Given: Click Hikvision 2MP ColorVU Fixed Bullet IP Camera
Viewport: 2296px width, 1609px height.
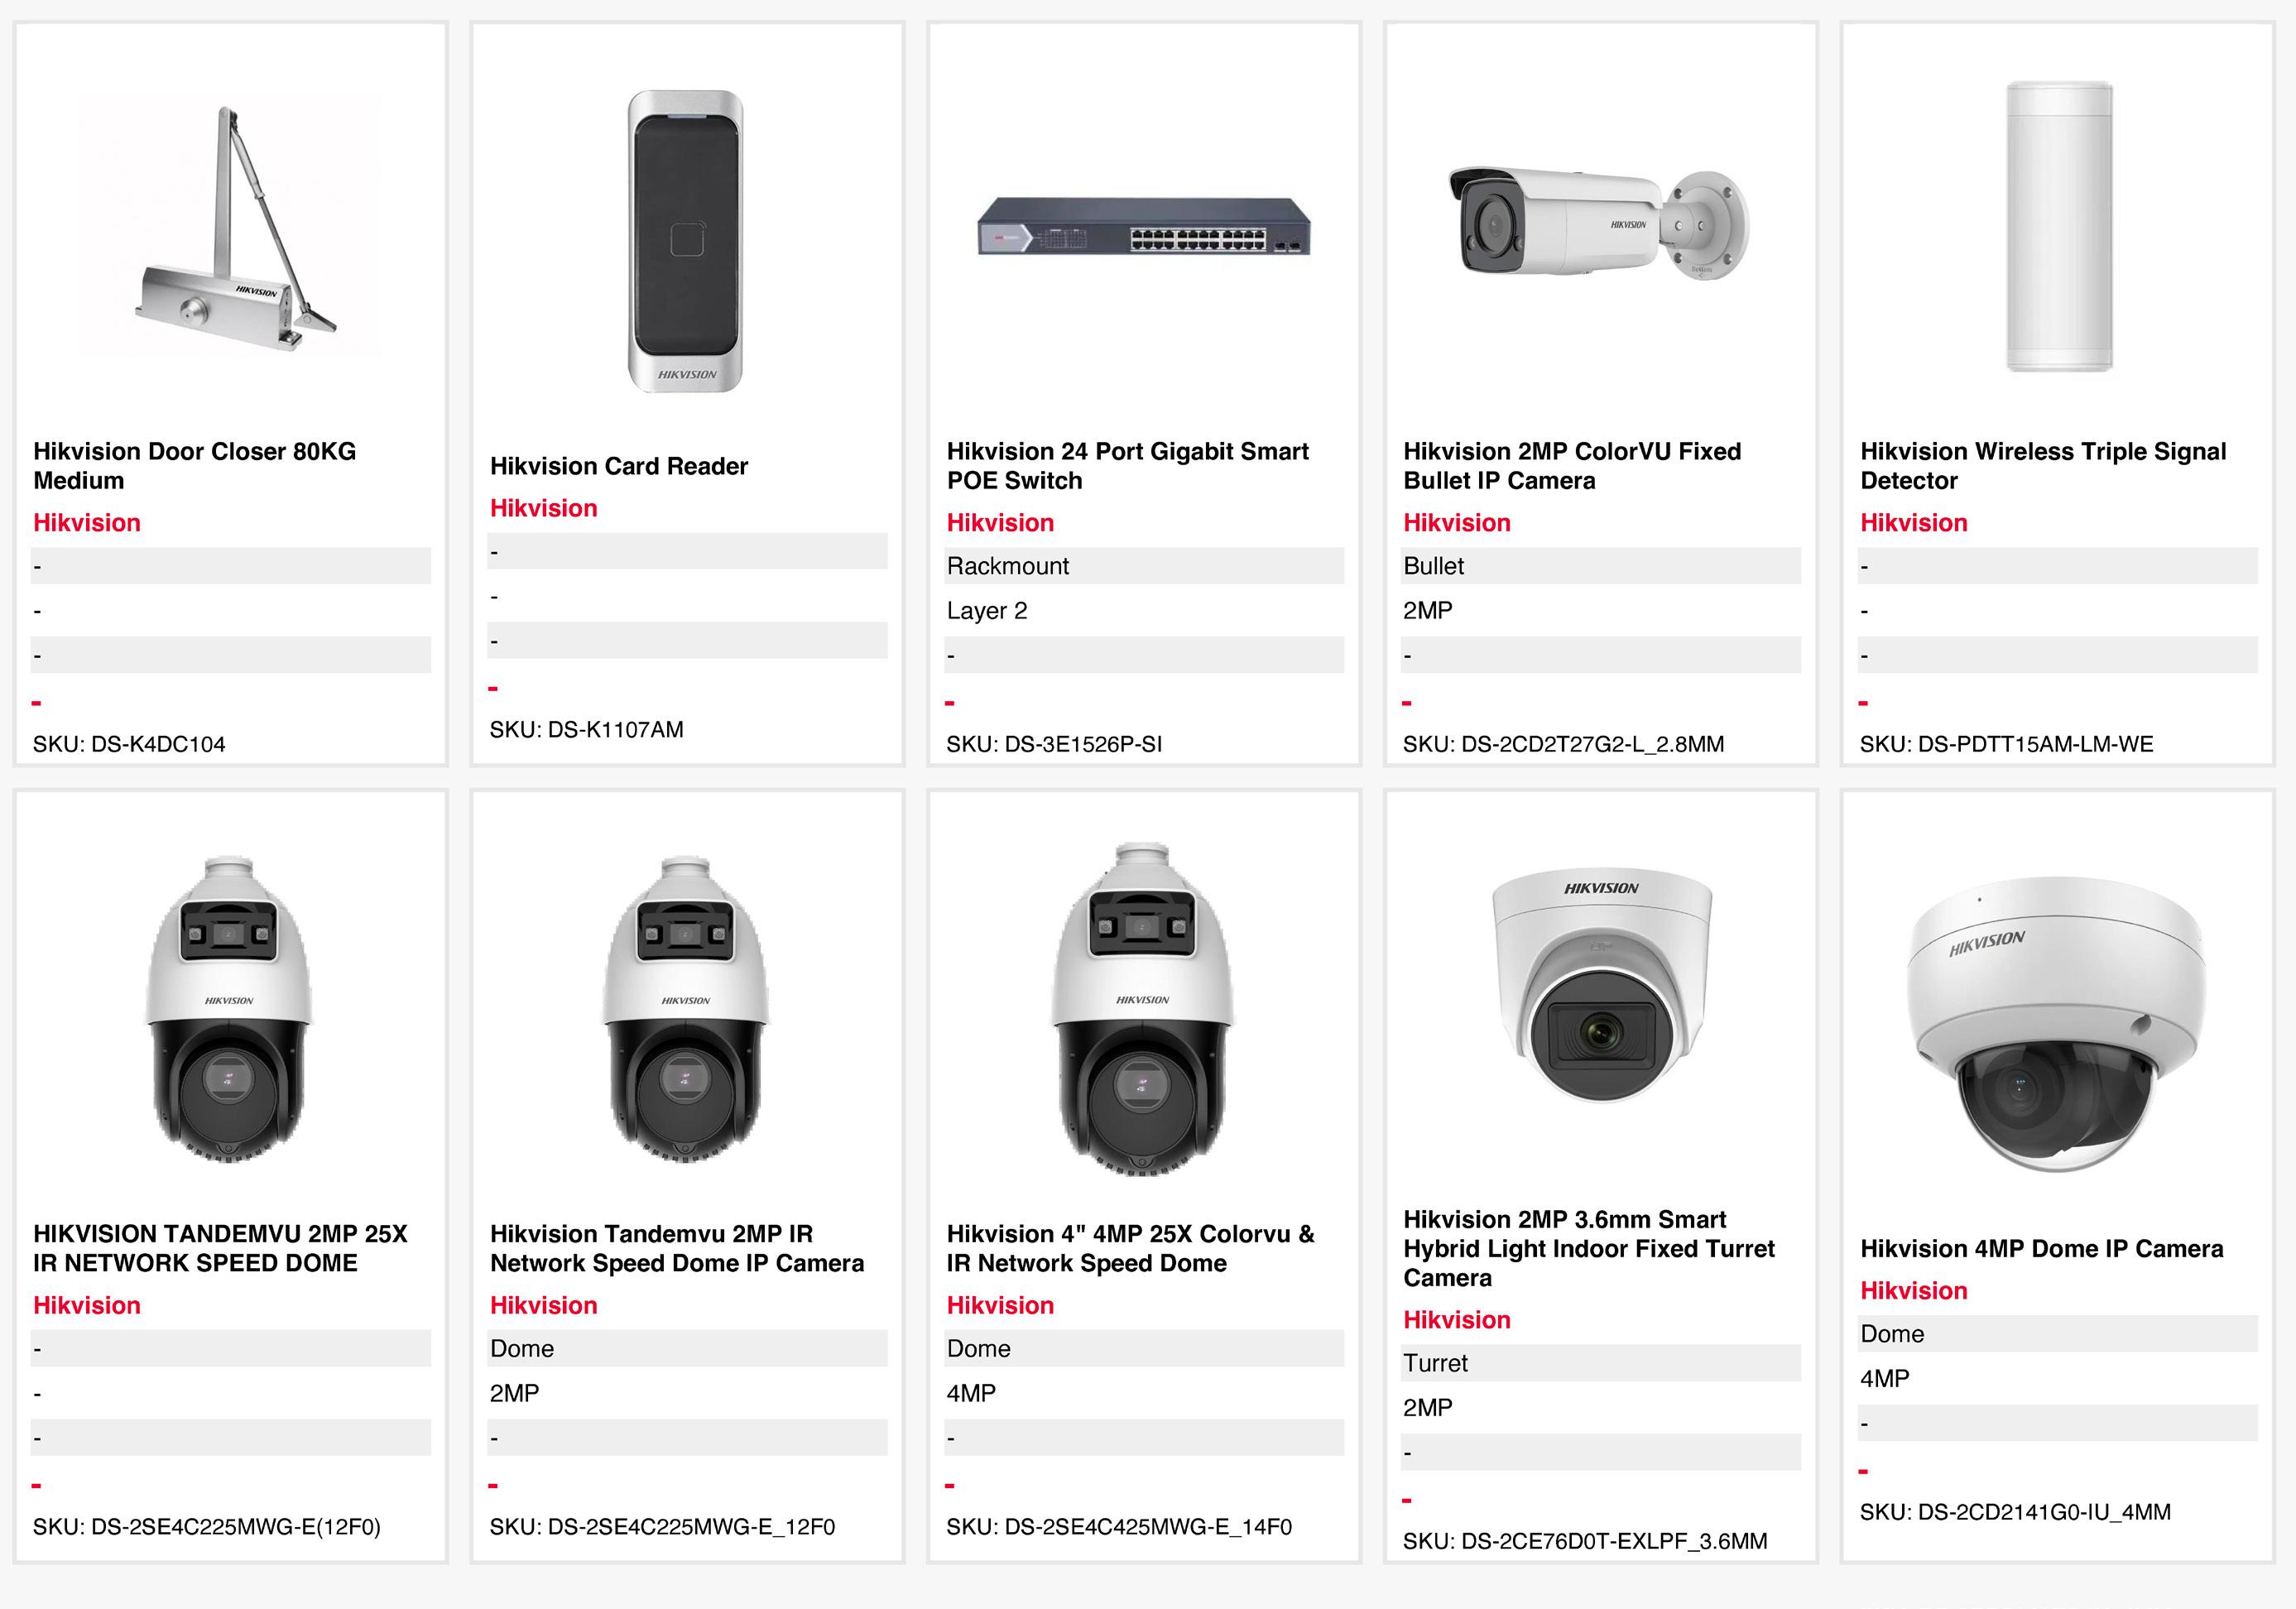Looking at the screenshot, I should tap(1572, 466).
